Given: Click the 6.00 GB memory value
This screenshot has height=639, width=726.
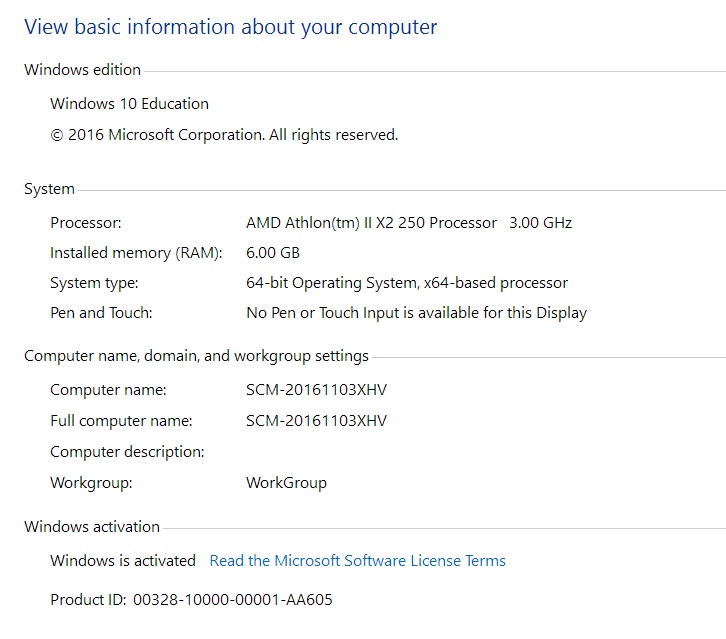Looking at the screenshot, I should (x=273, y=253).
